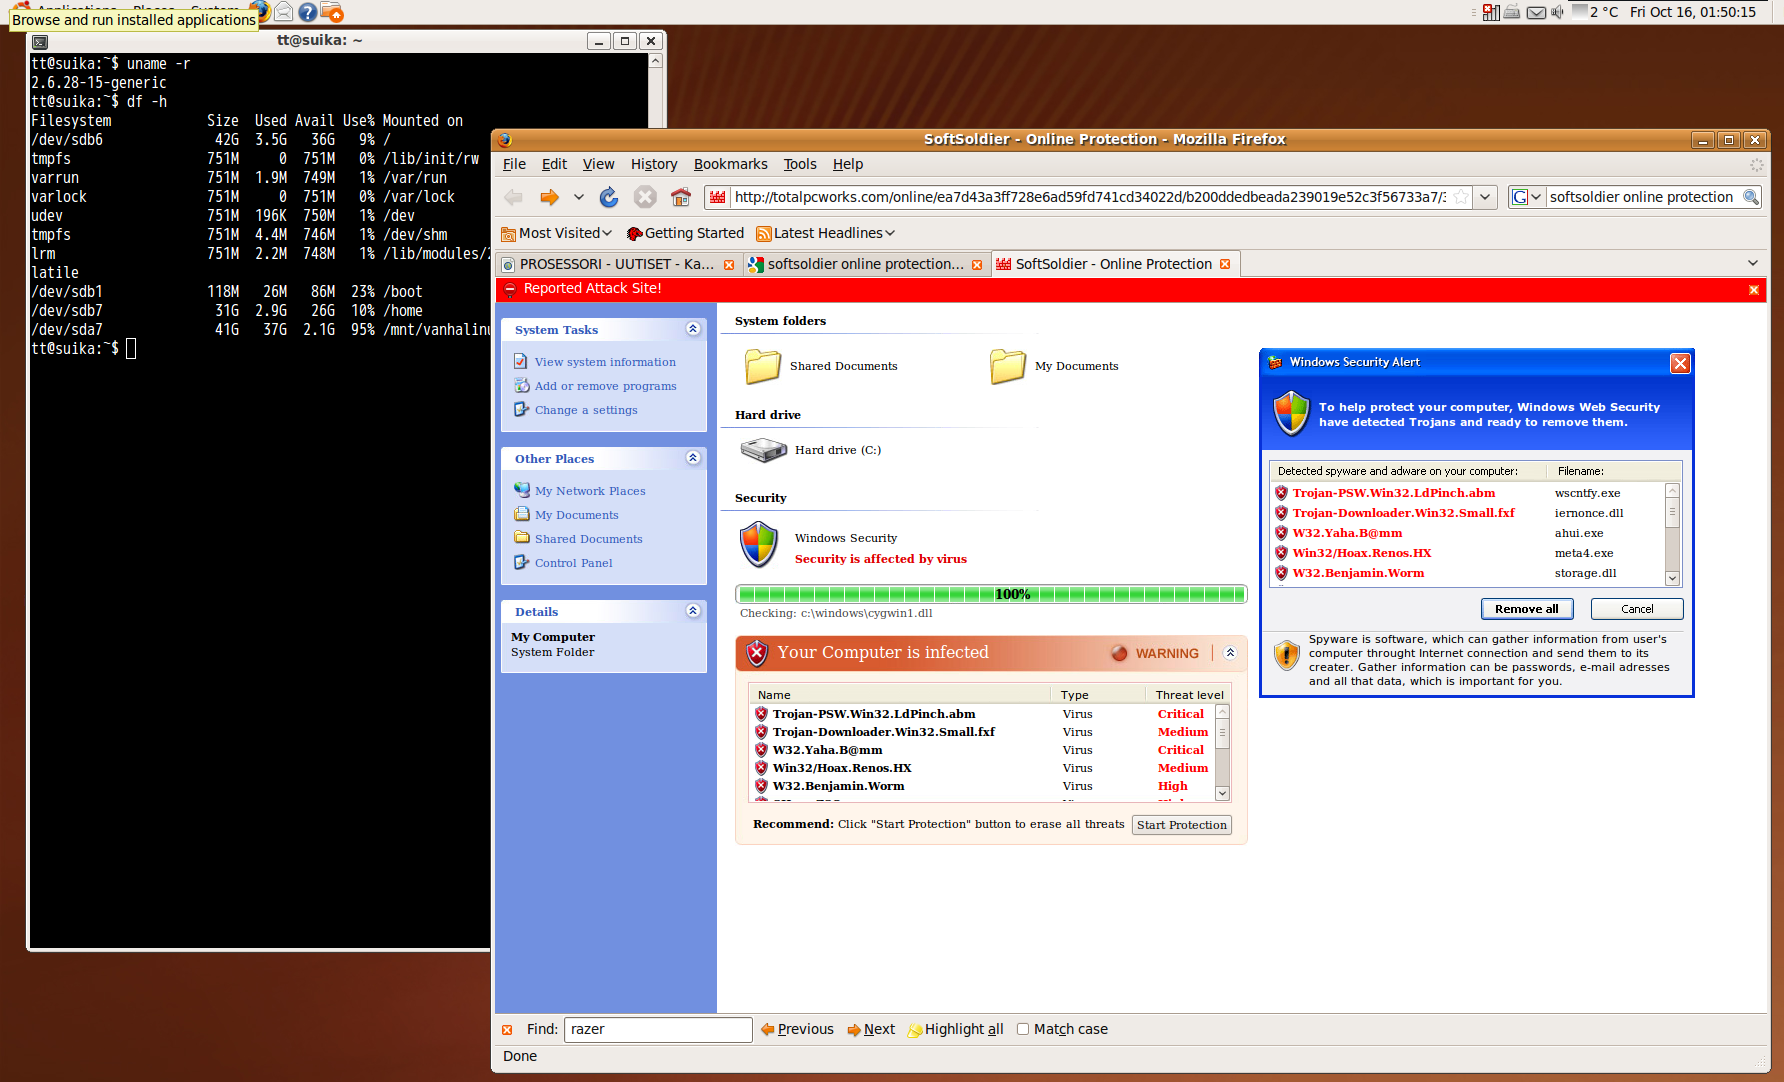
Task: Click the bookmark star in the address bar
Action: tap(1461, 197)
